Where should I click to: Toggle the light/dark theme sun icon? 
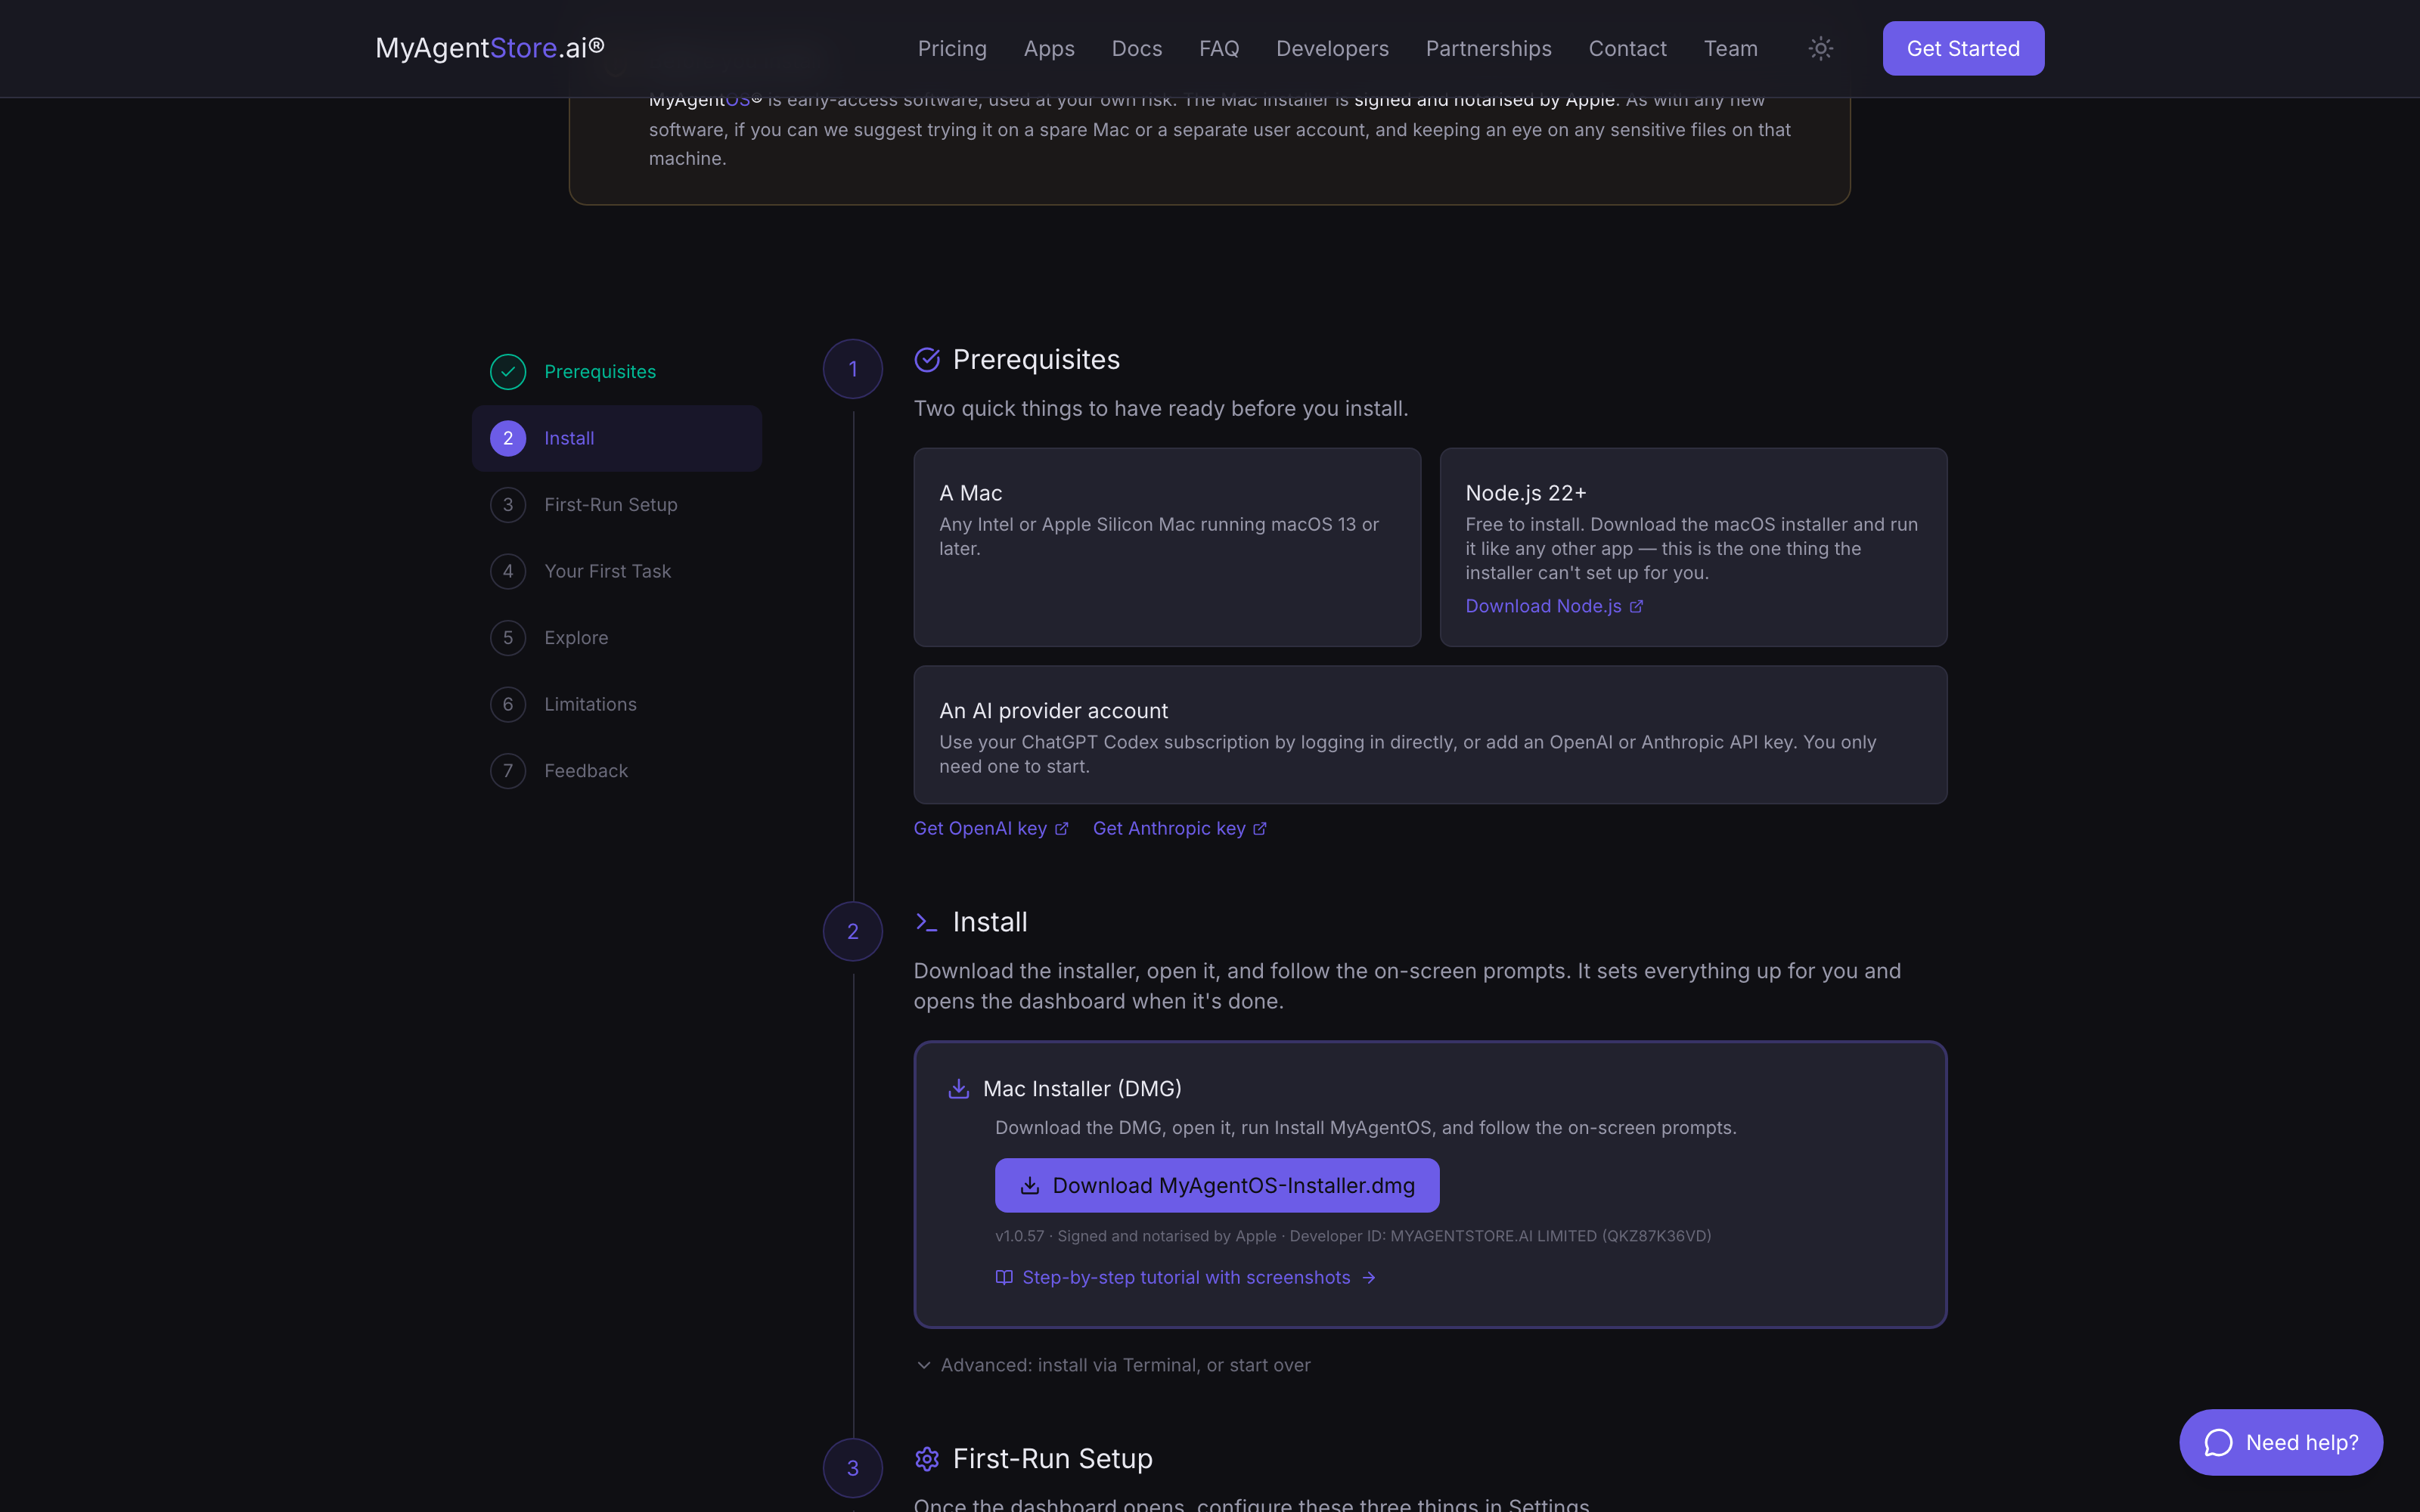click(x=1820, y=48)
